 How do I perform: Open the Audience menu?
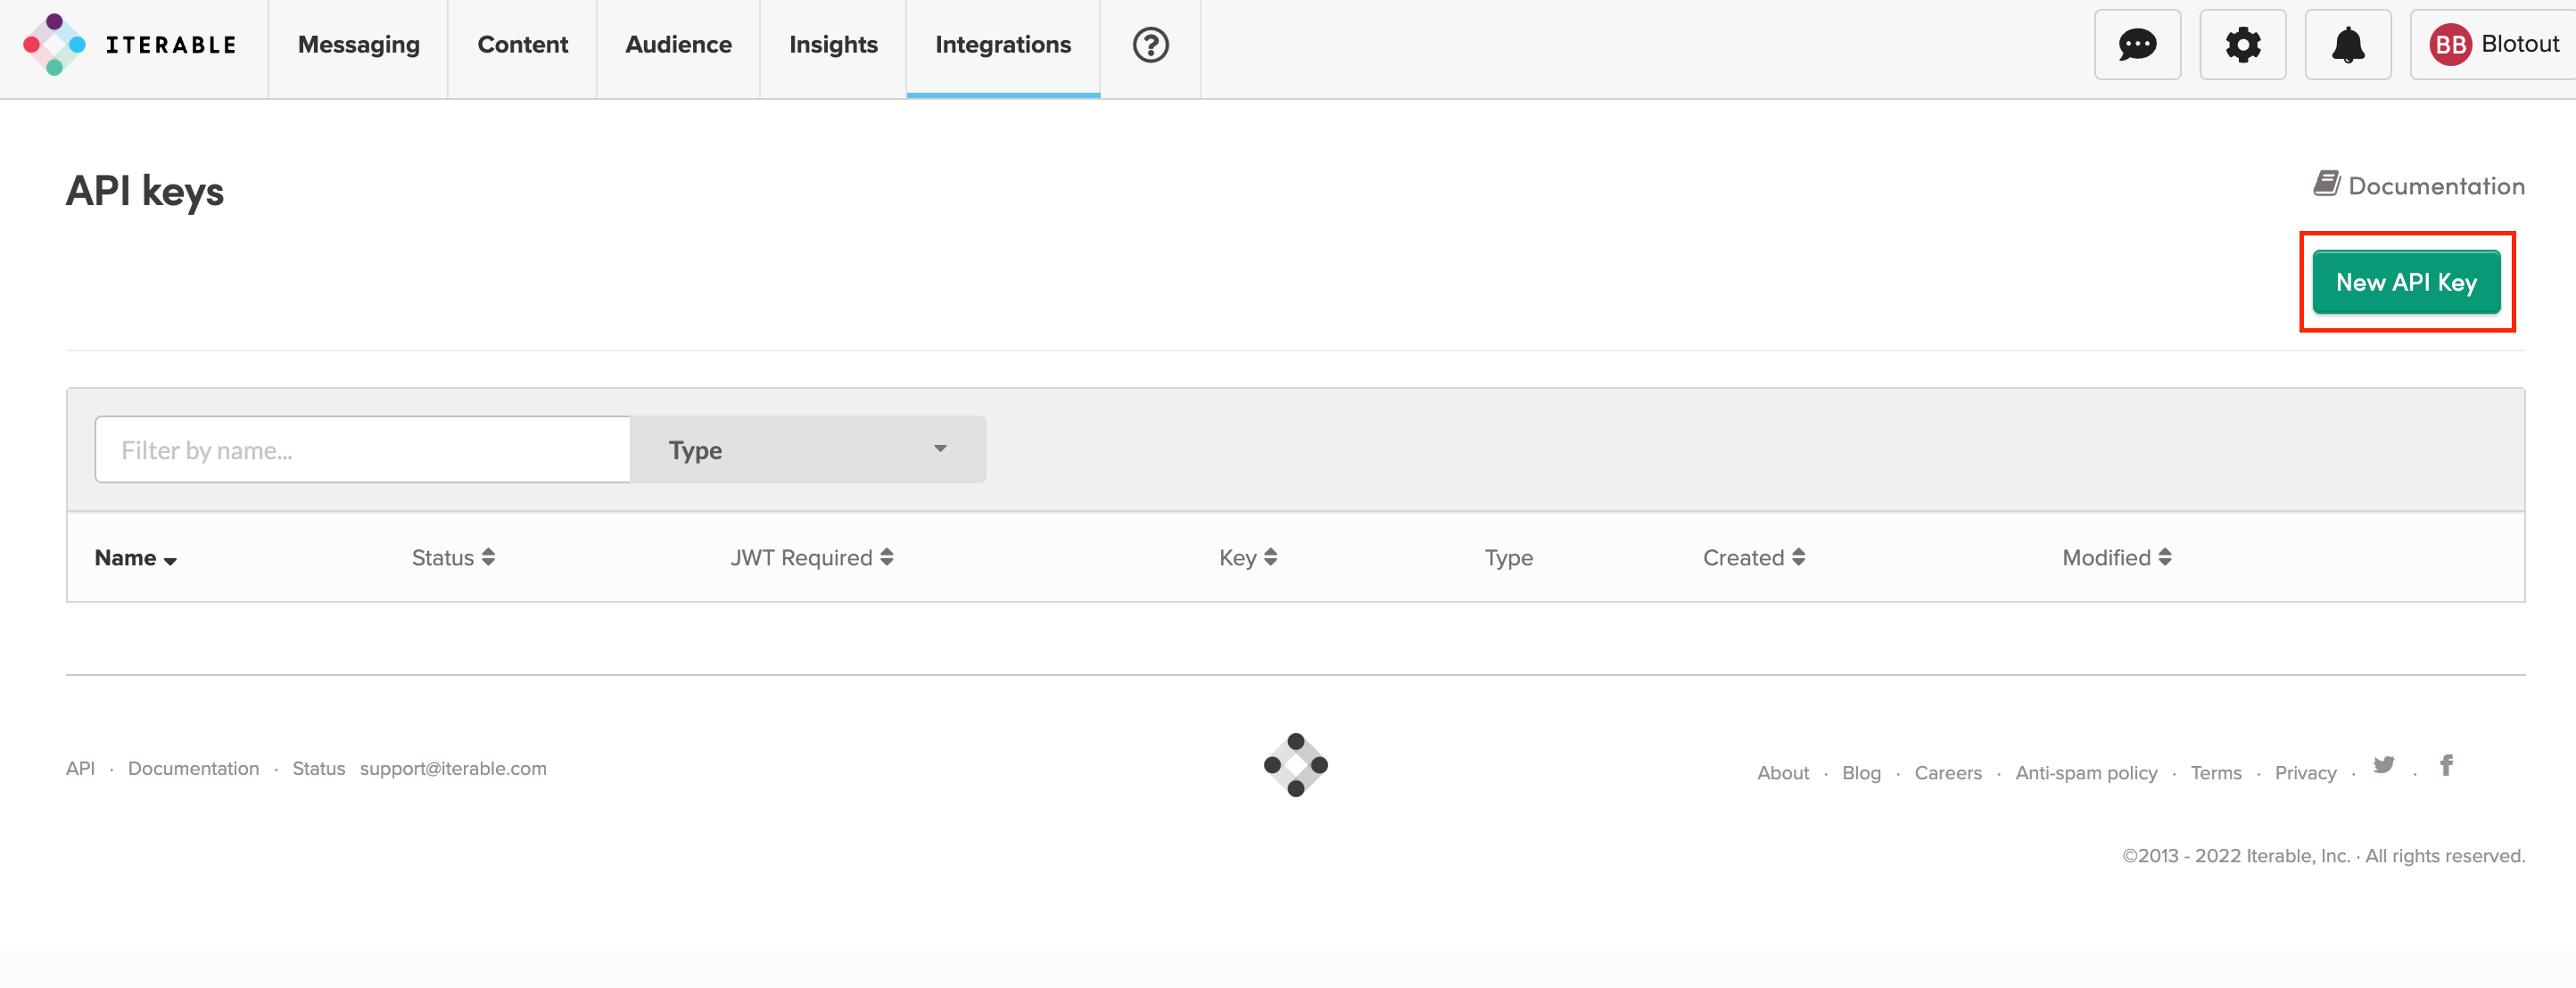click(x=678, y=45)
